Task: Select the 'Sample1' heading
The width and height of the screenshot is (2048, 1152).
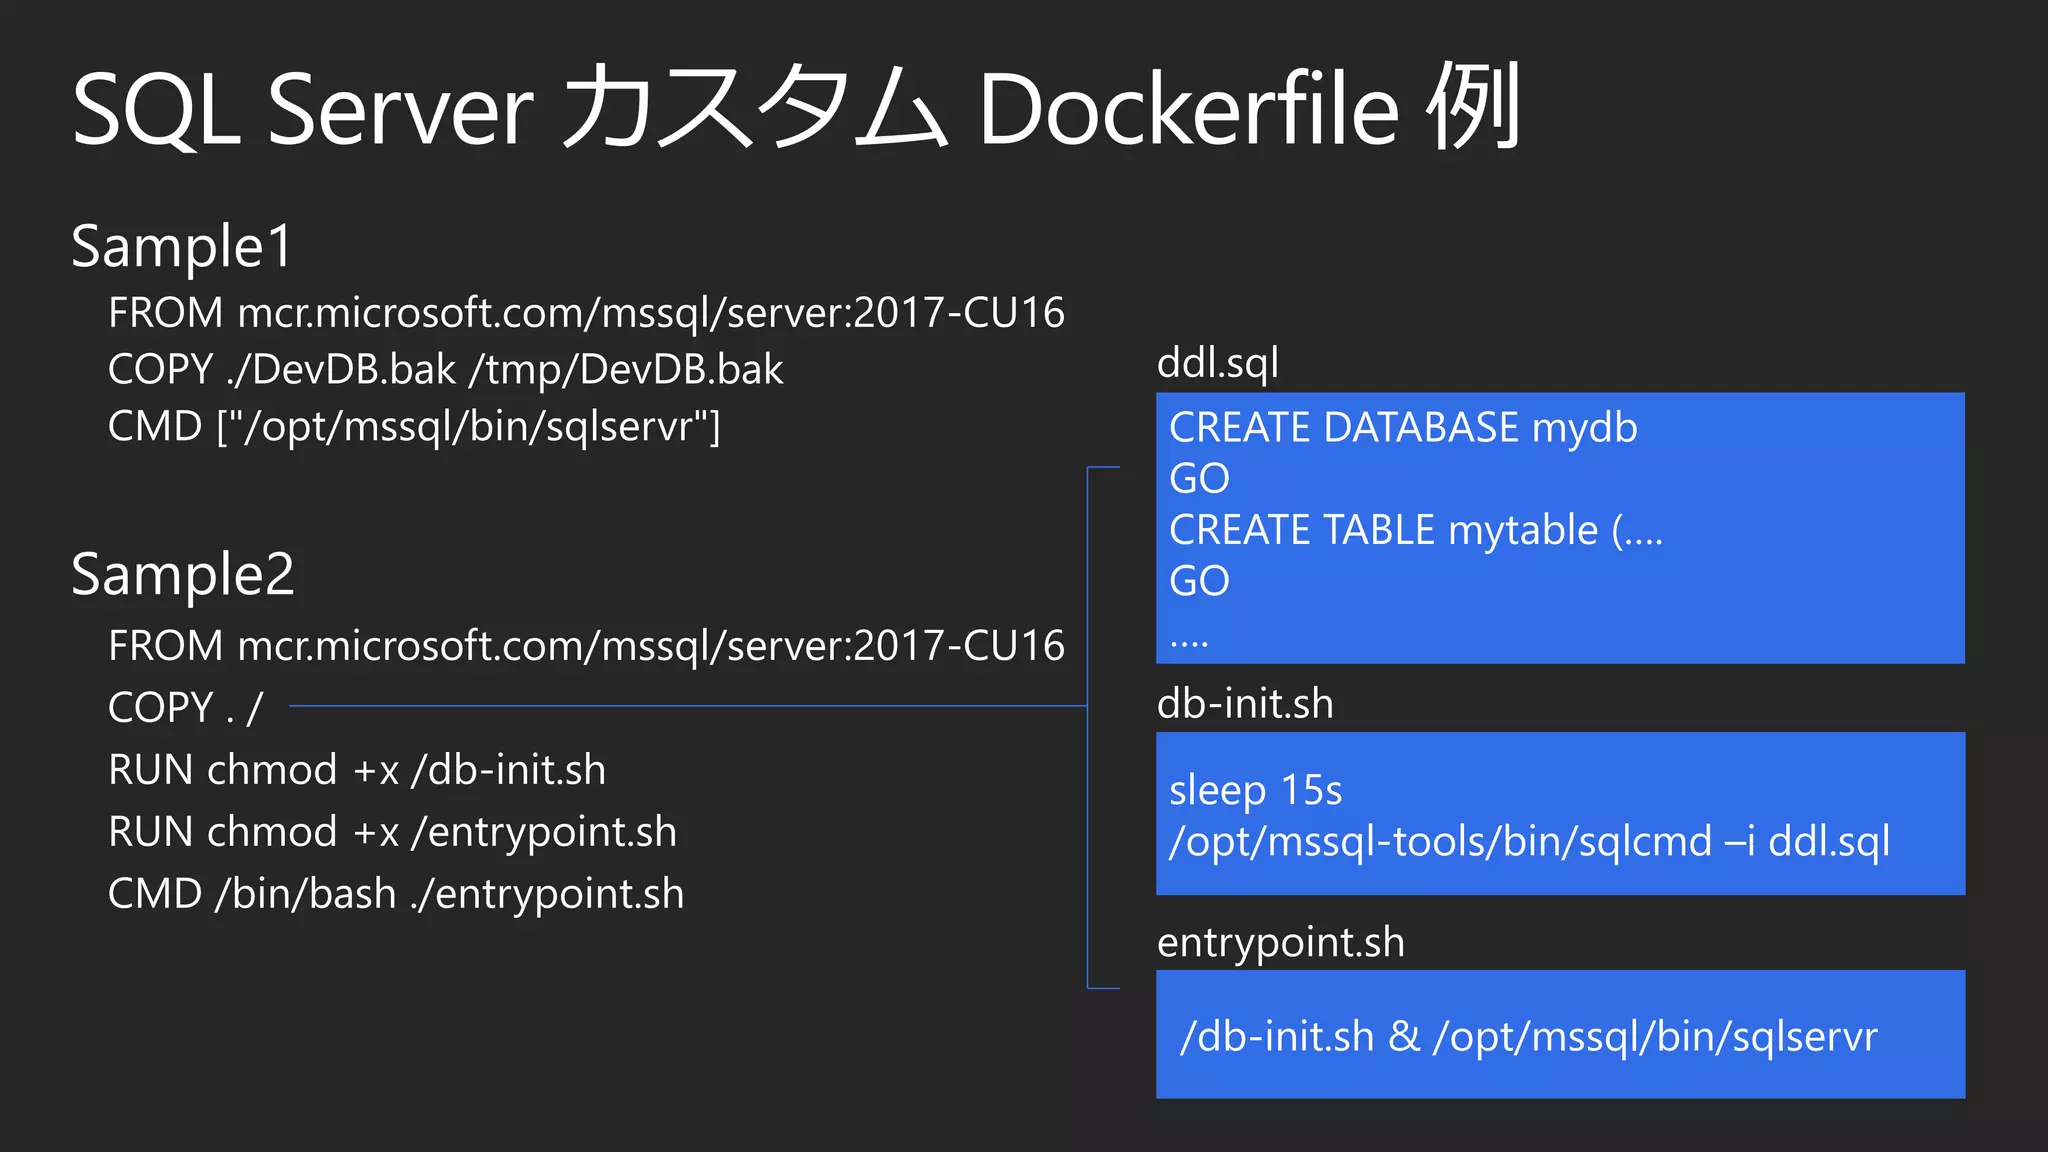Action: 182,247
